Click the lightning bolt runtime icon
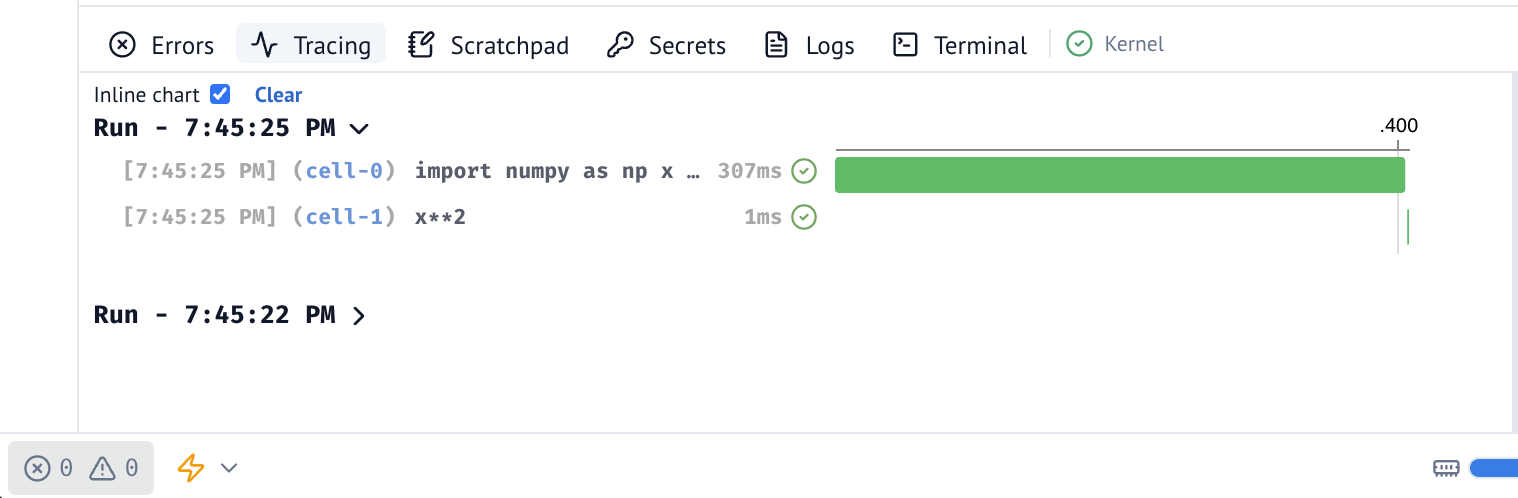 [x=190, y=467]
